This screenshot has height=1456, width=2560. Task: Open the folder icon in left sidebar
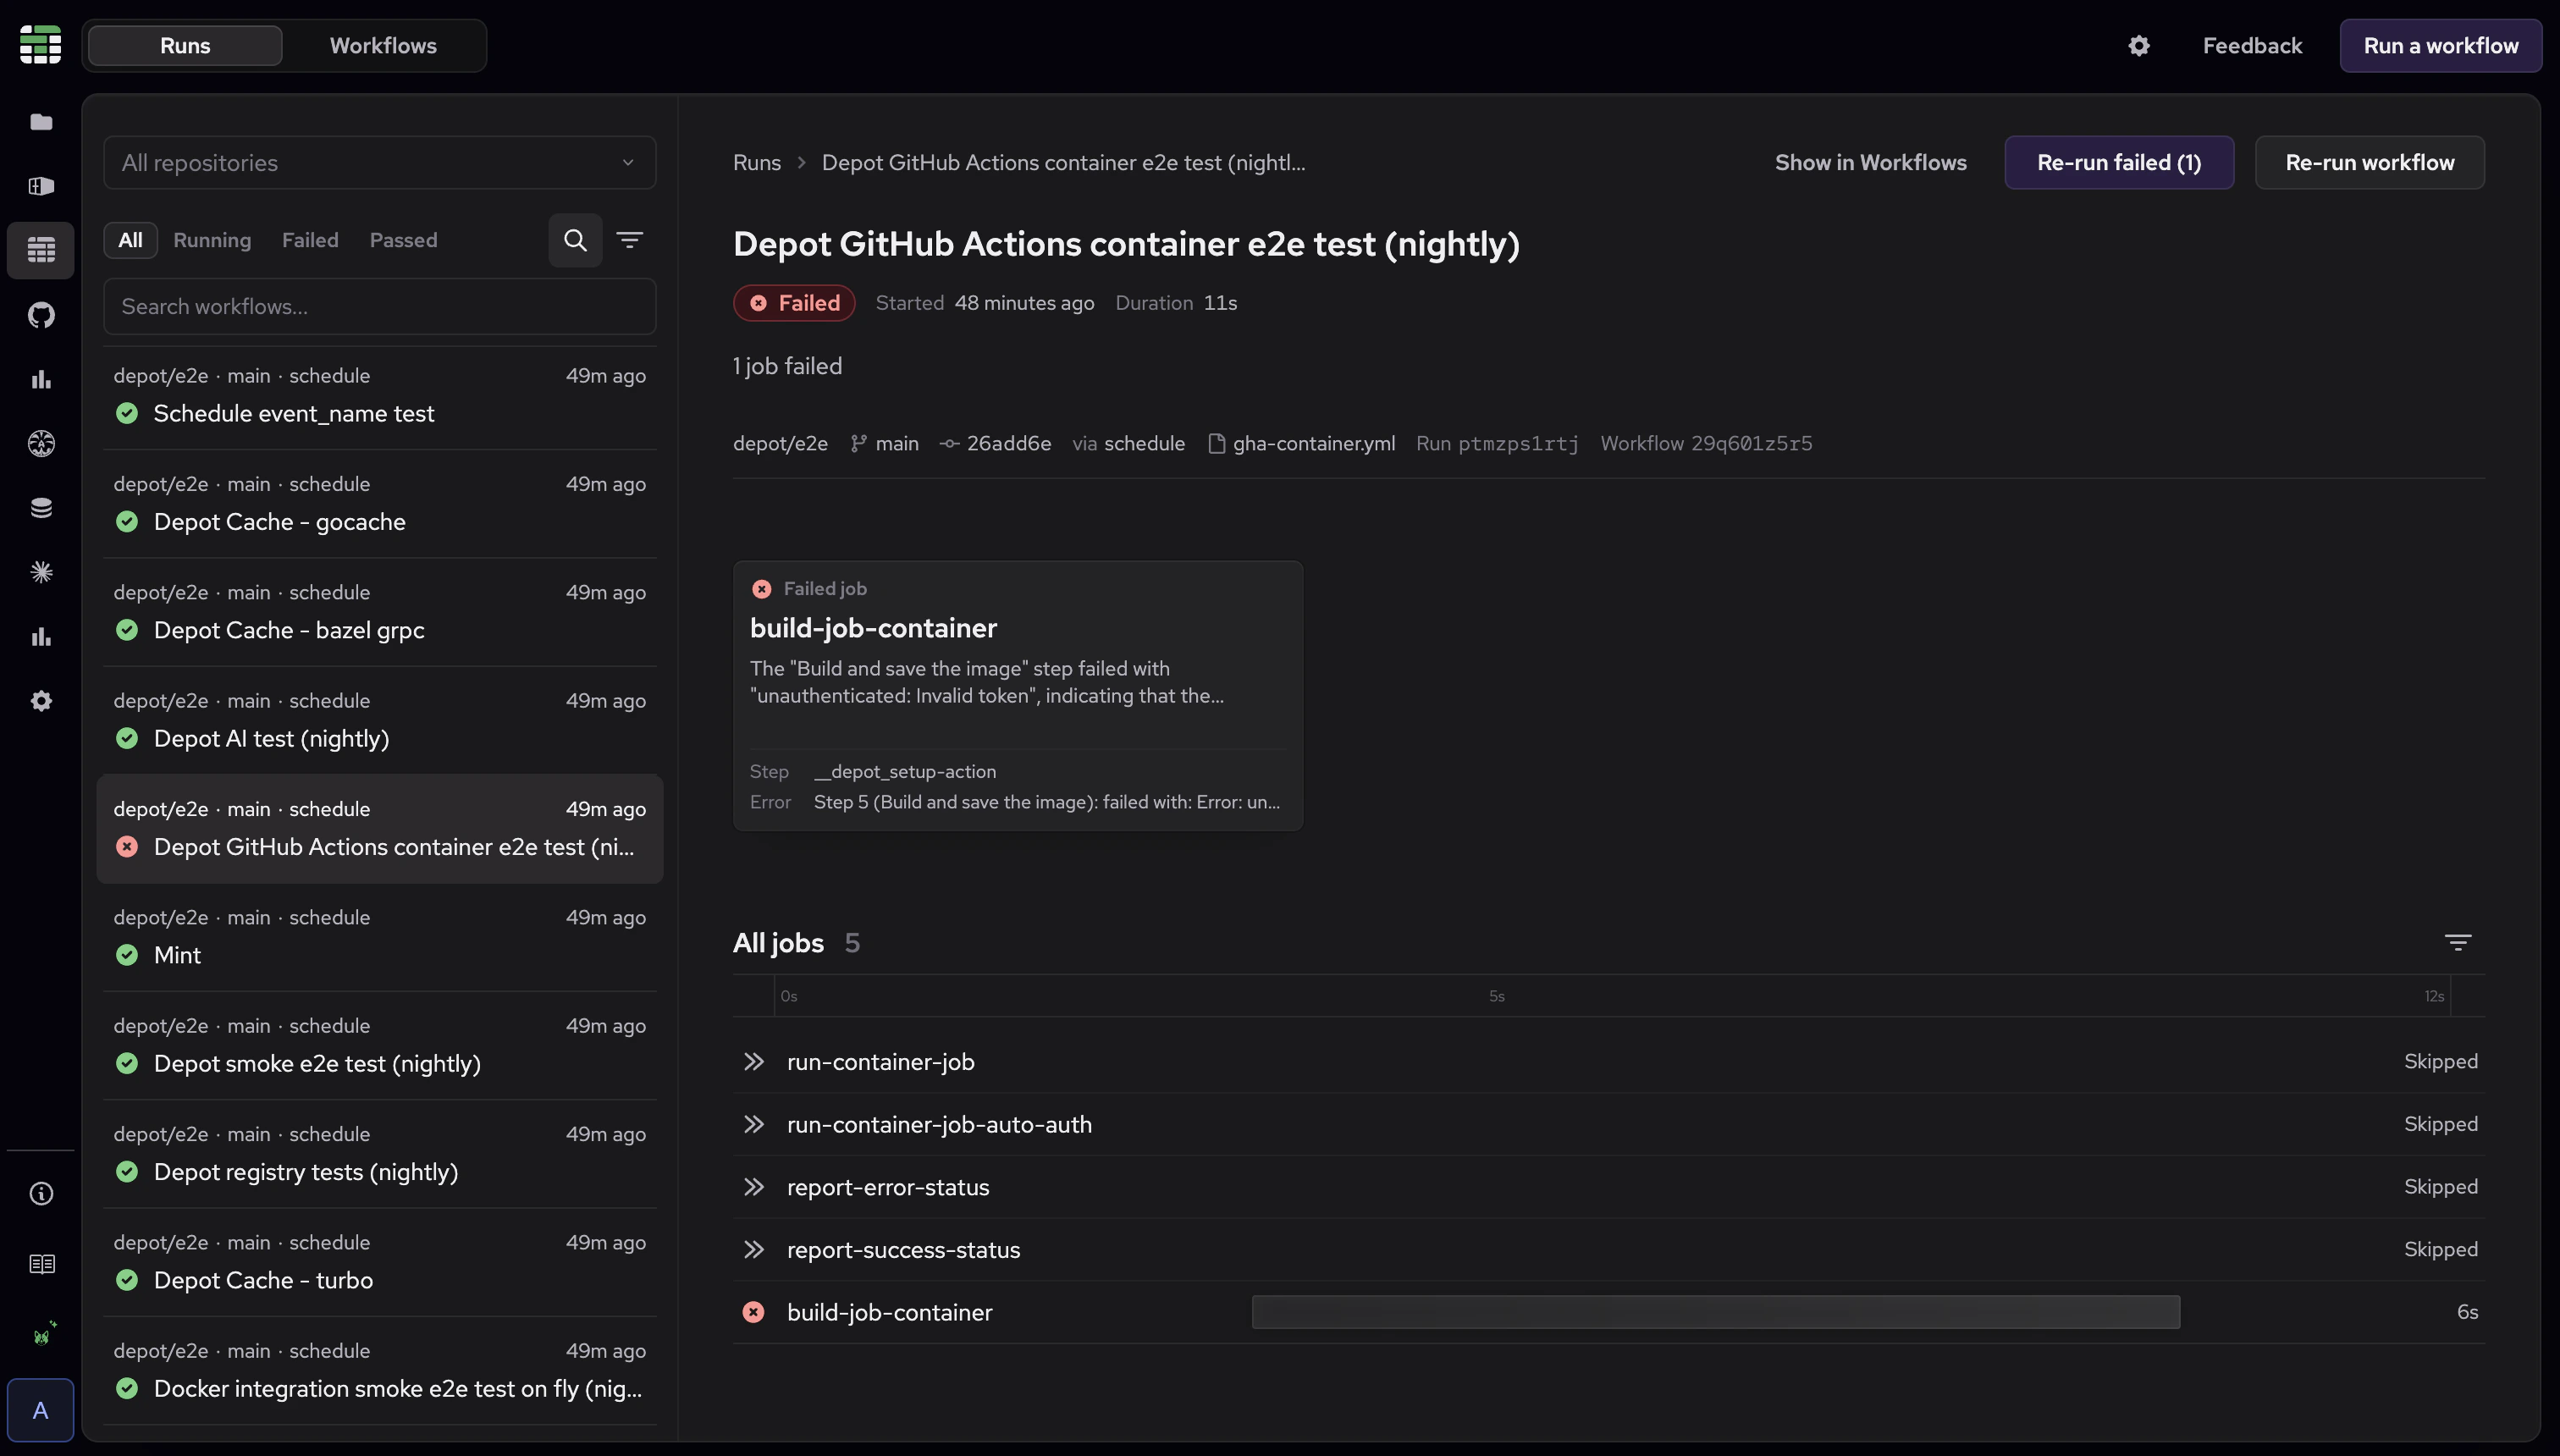[x=41, y=122]
